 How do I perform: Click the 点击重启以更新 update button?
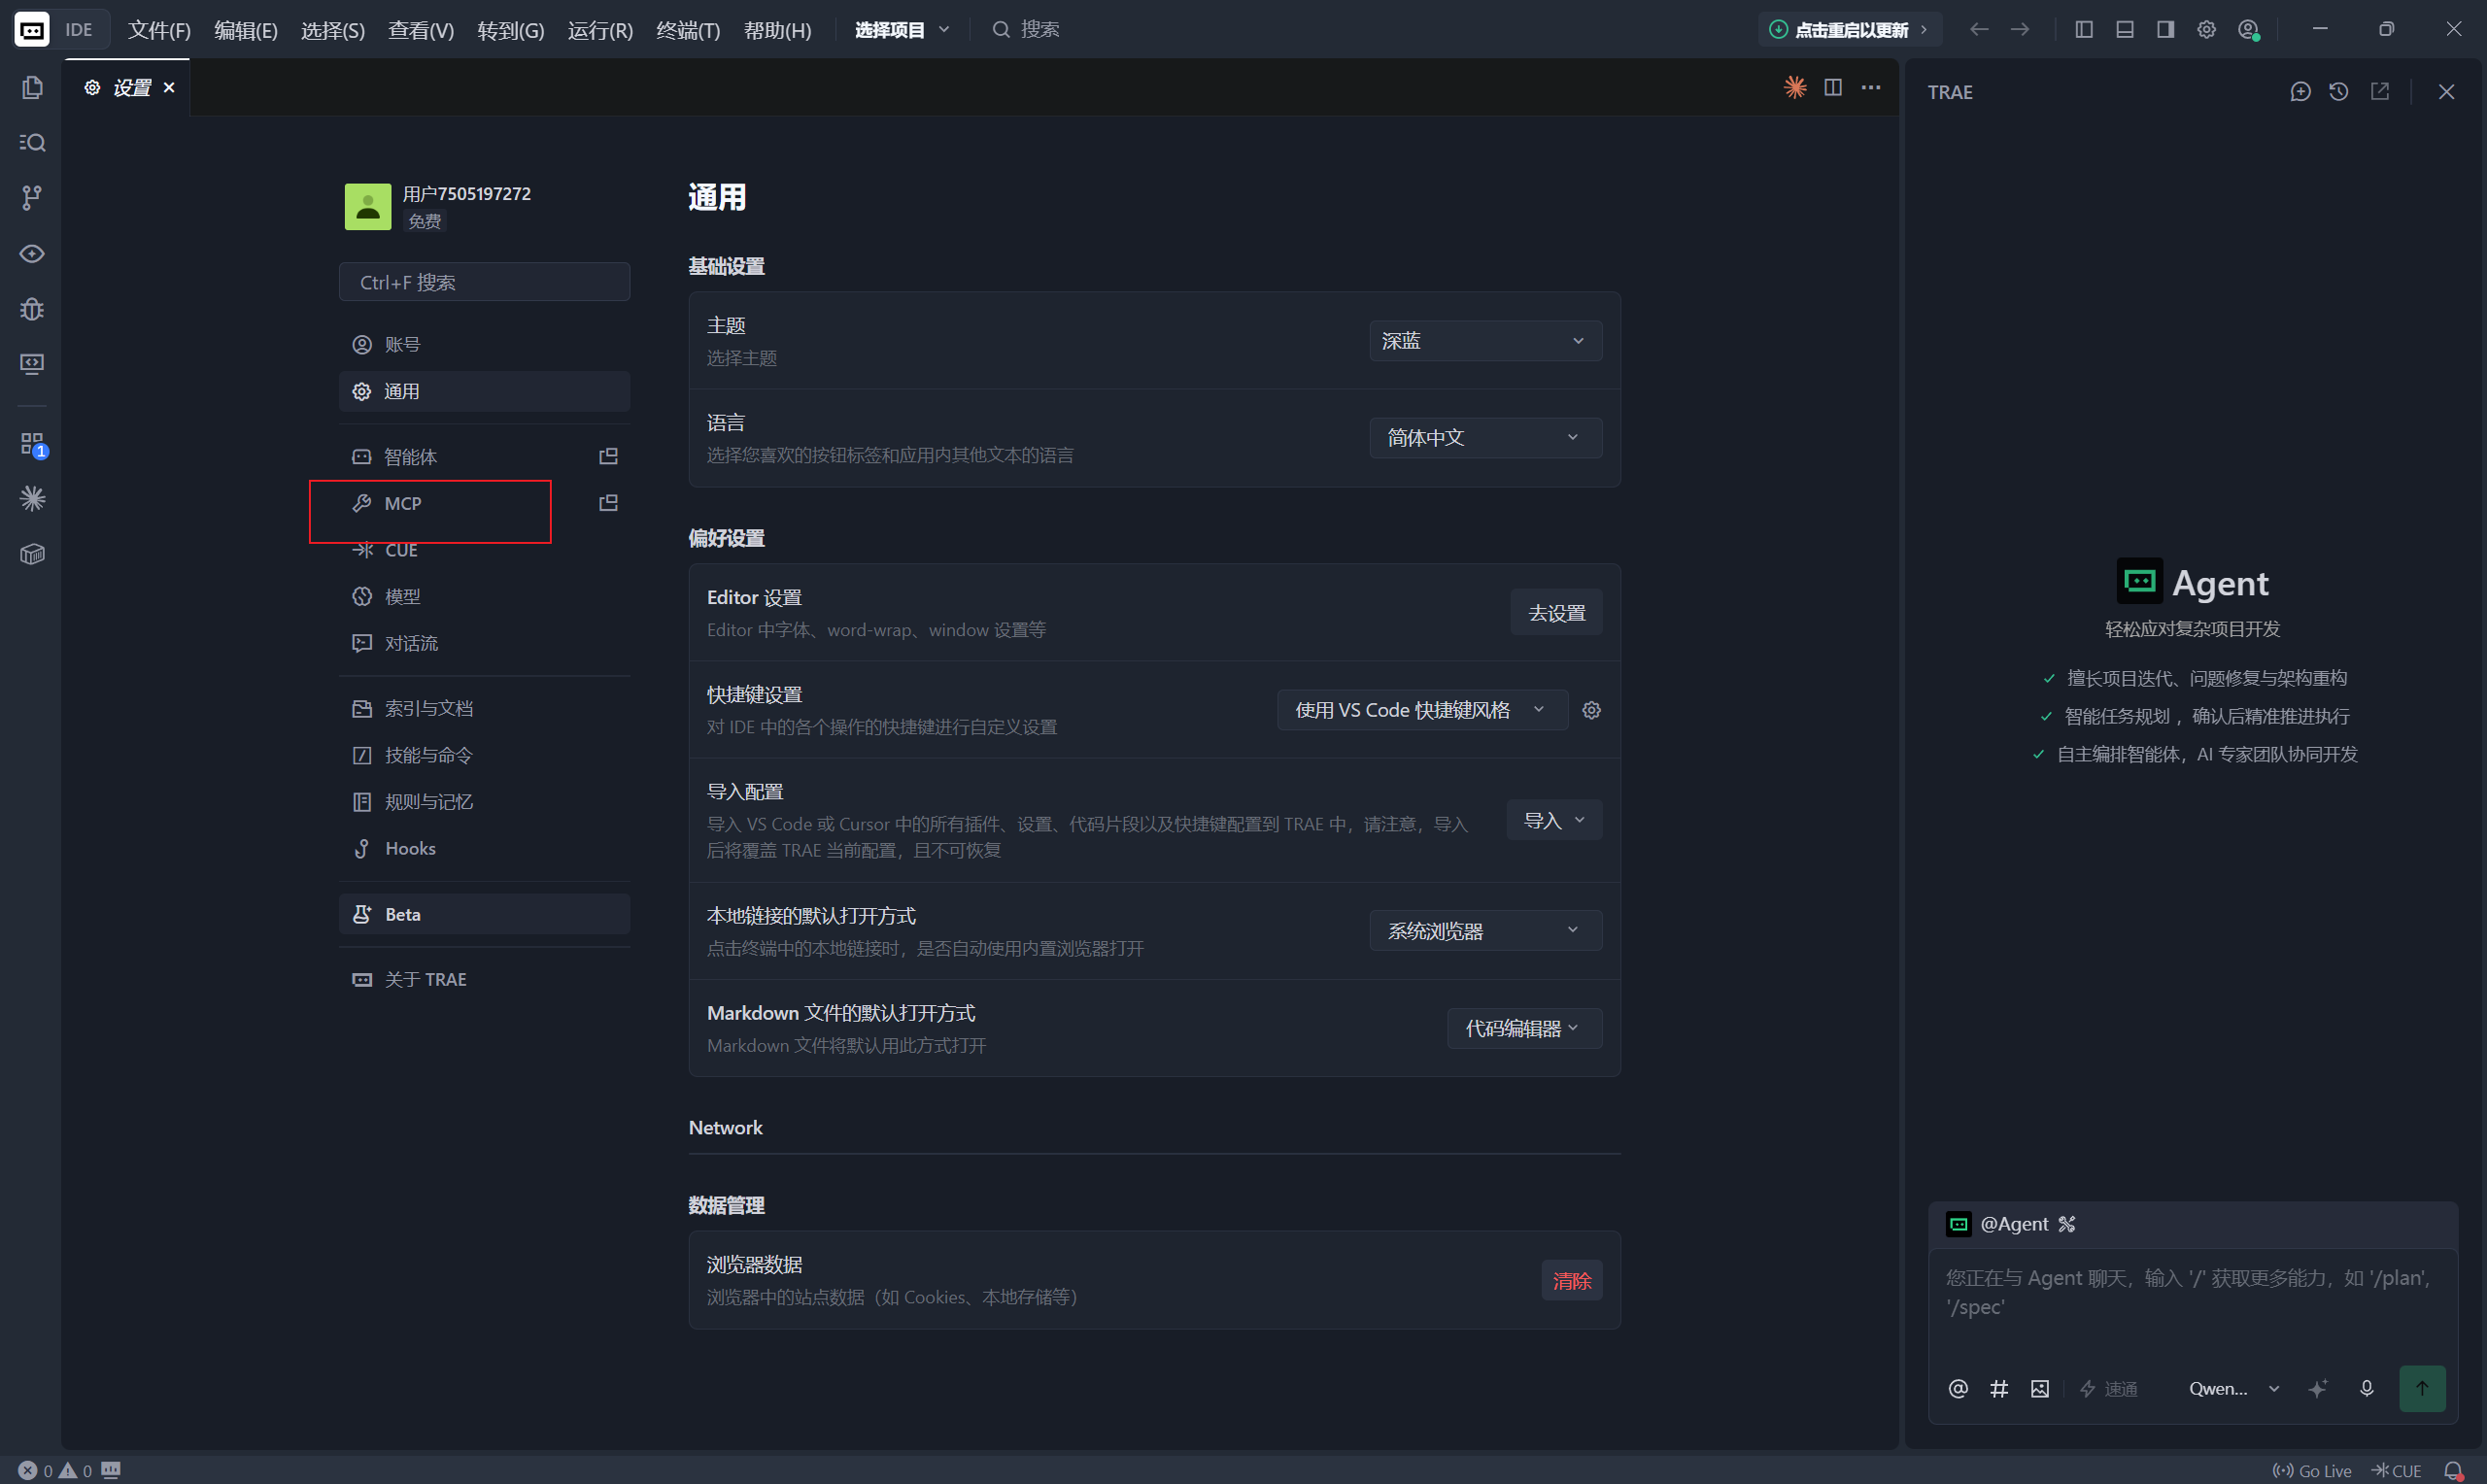pyautogui.click(x=1850, y=30)
